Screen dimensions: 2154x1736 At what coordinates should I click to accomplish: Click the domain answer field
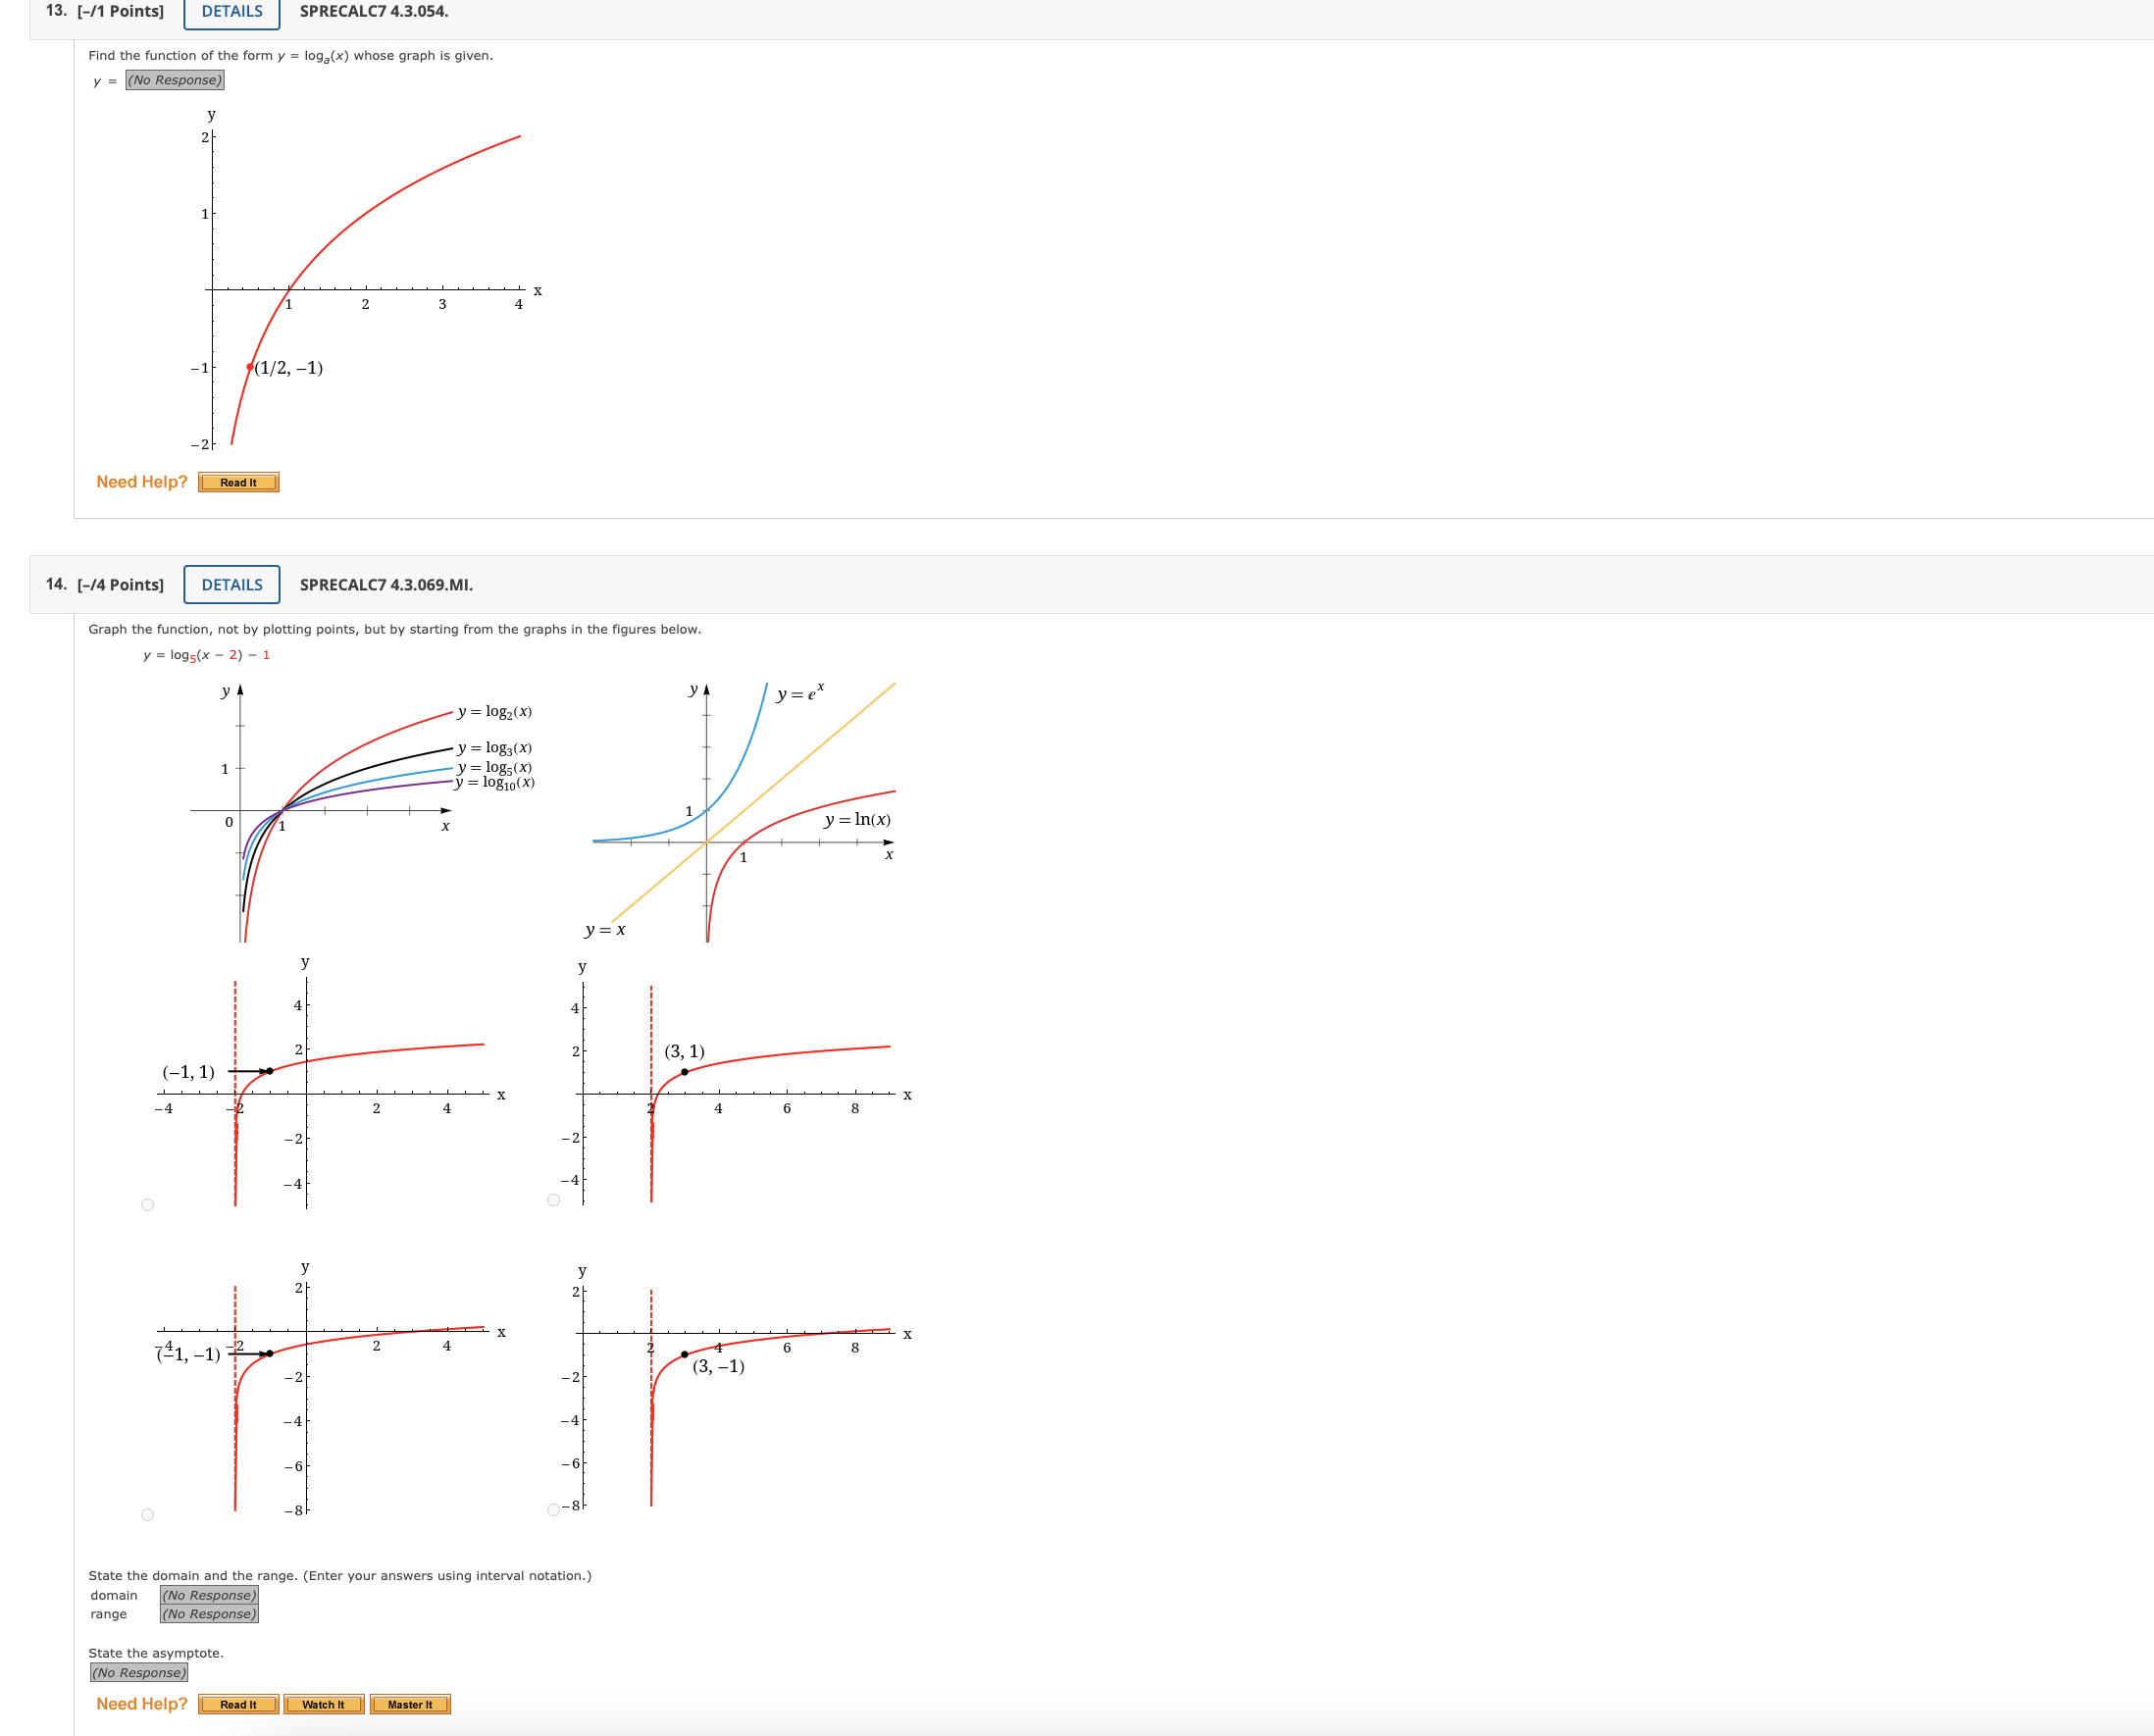(209, 1595)
